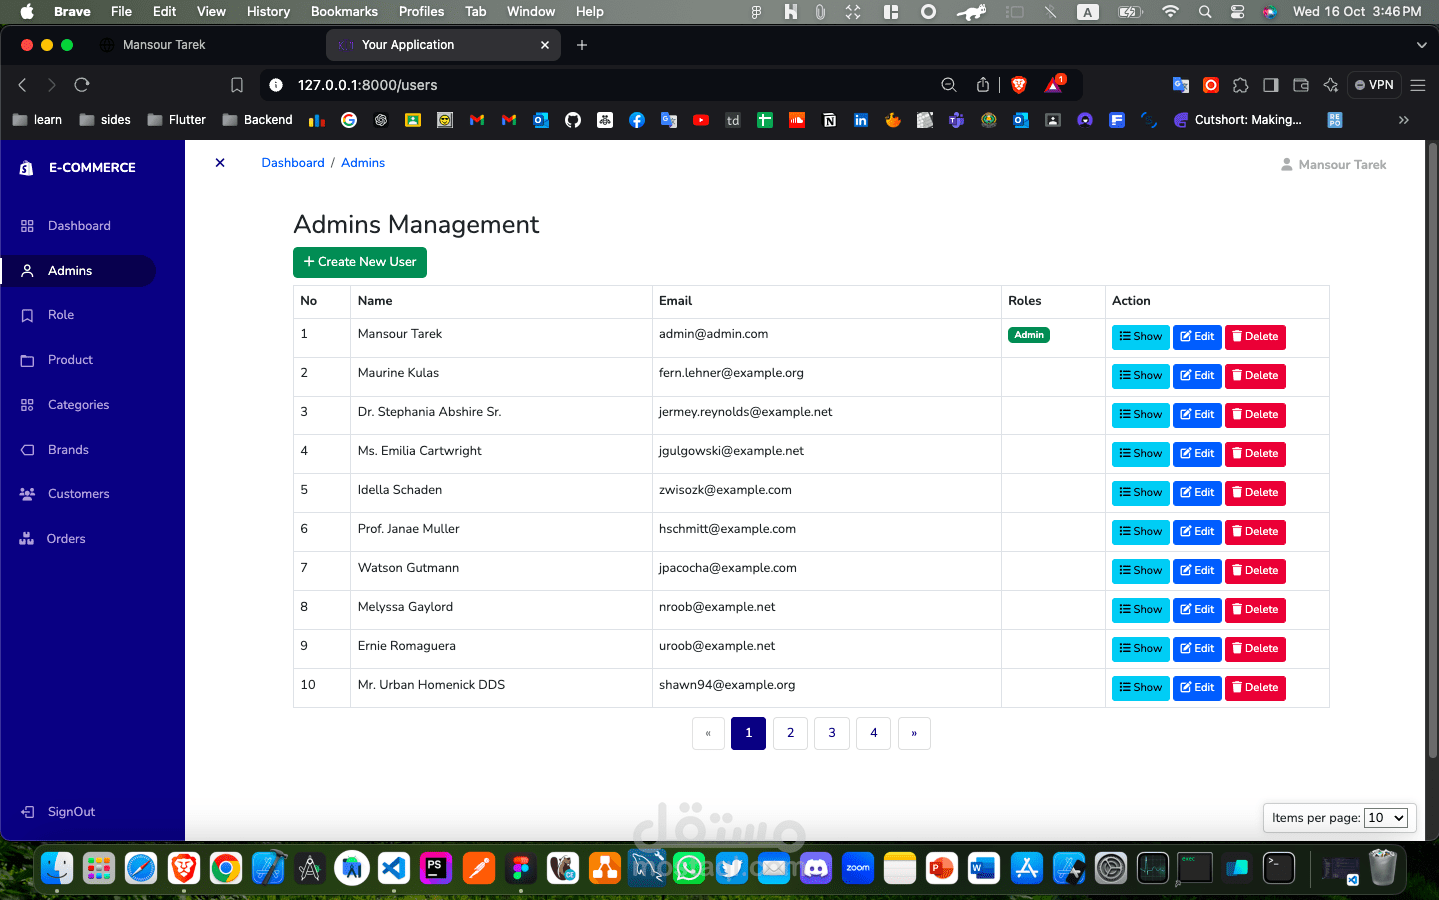
Task: Go to pagination page 3
Action: [832, 733]
